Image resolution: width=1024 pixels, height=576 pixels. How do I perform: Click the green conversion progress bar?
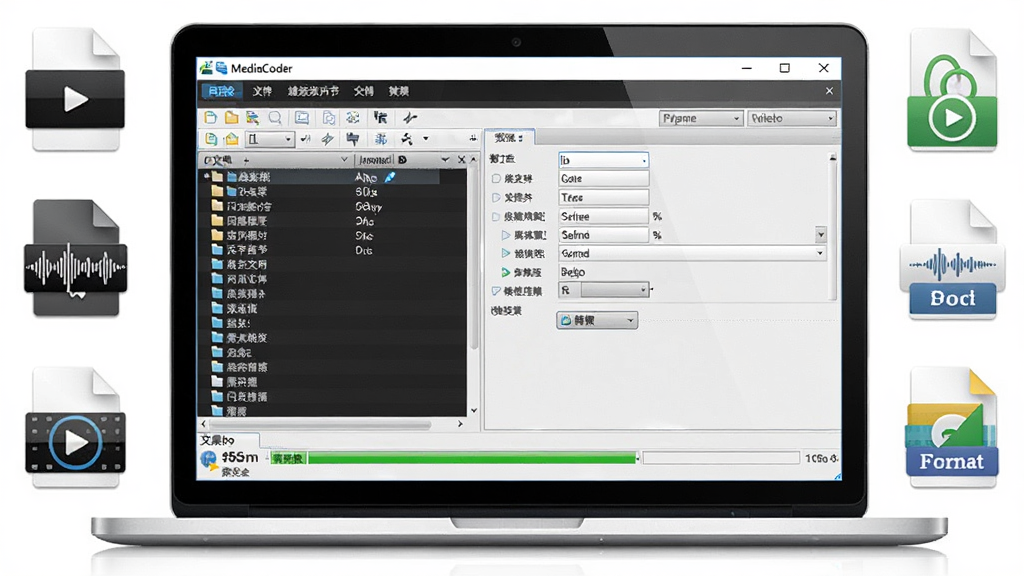point(472,458)
